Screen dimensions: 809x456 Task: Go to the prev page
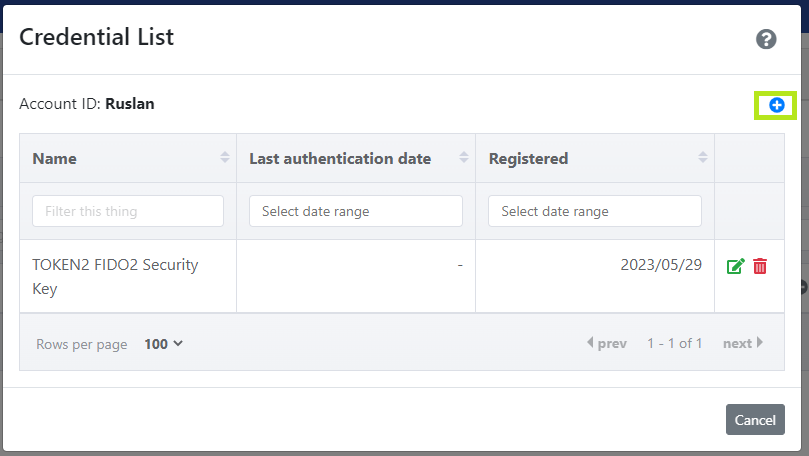(x=607, y=343)
